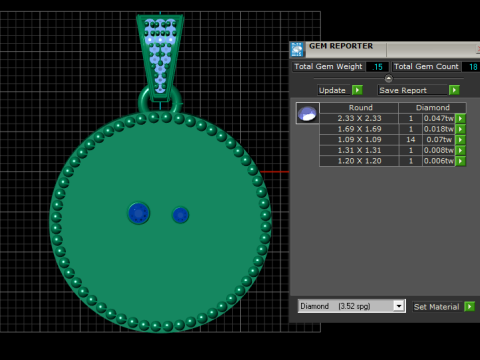The width and height of the screenshot is (480, 360).
Task: Click the 0.006tw weight cell
Action: [x=439, y=161]
